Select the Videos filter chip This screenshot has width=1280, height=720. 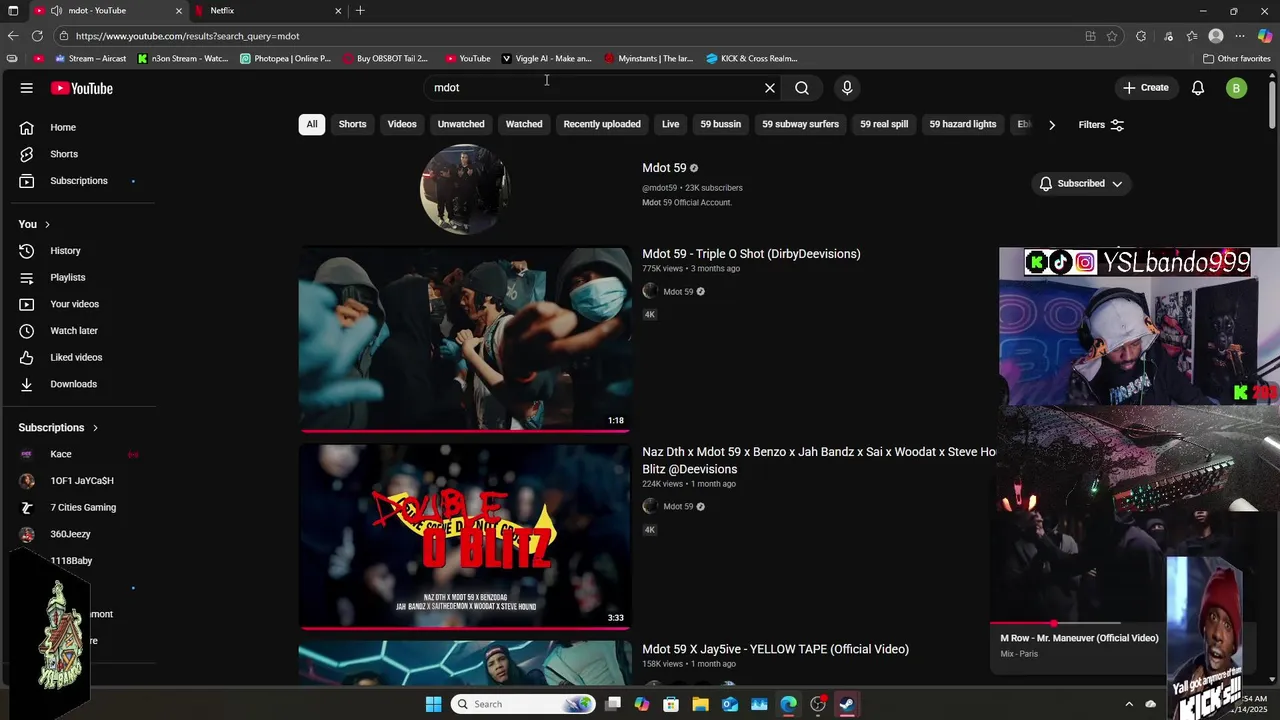click(402, 124)
